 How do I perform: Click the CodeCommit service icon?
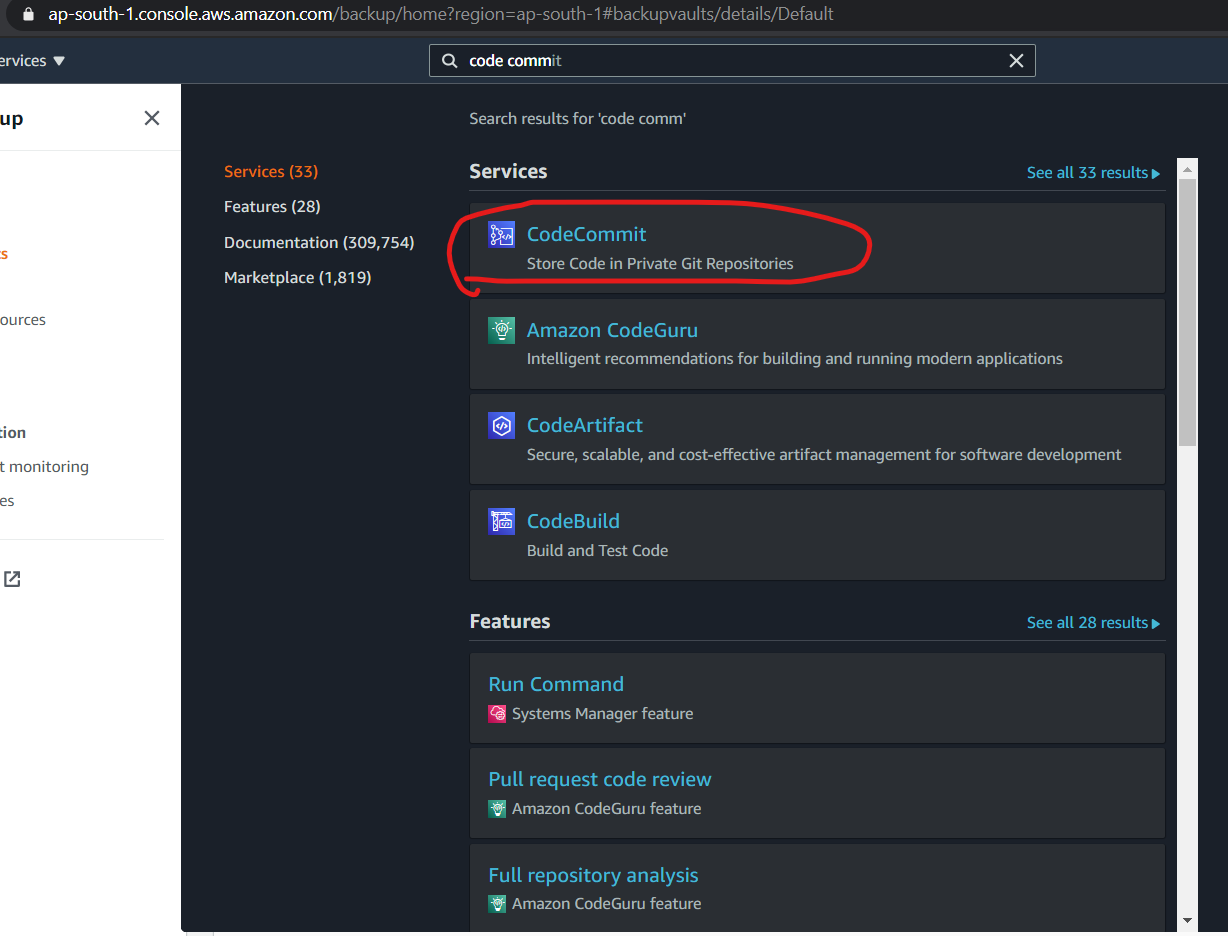pos(501,235)
